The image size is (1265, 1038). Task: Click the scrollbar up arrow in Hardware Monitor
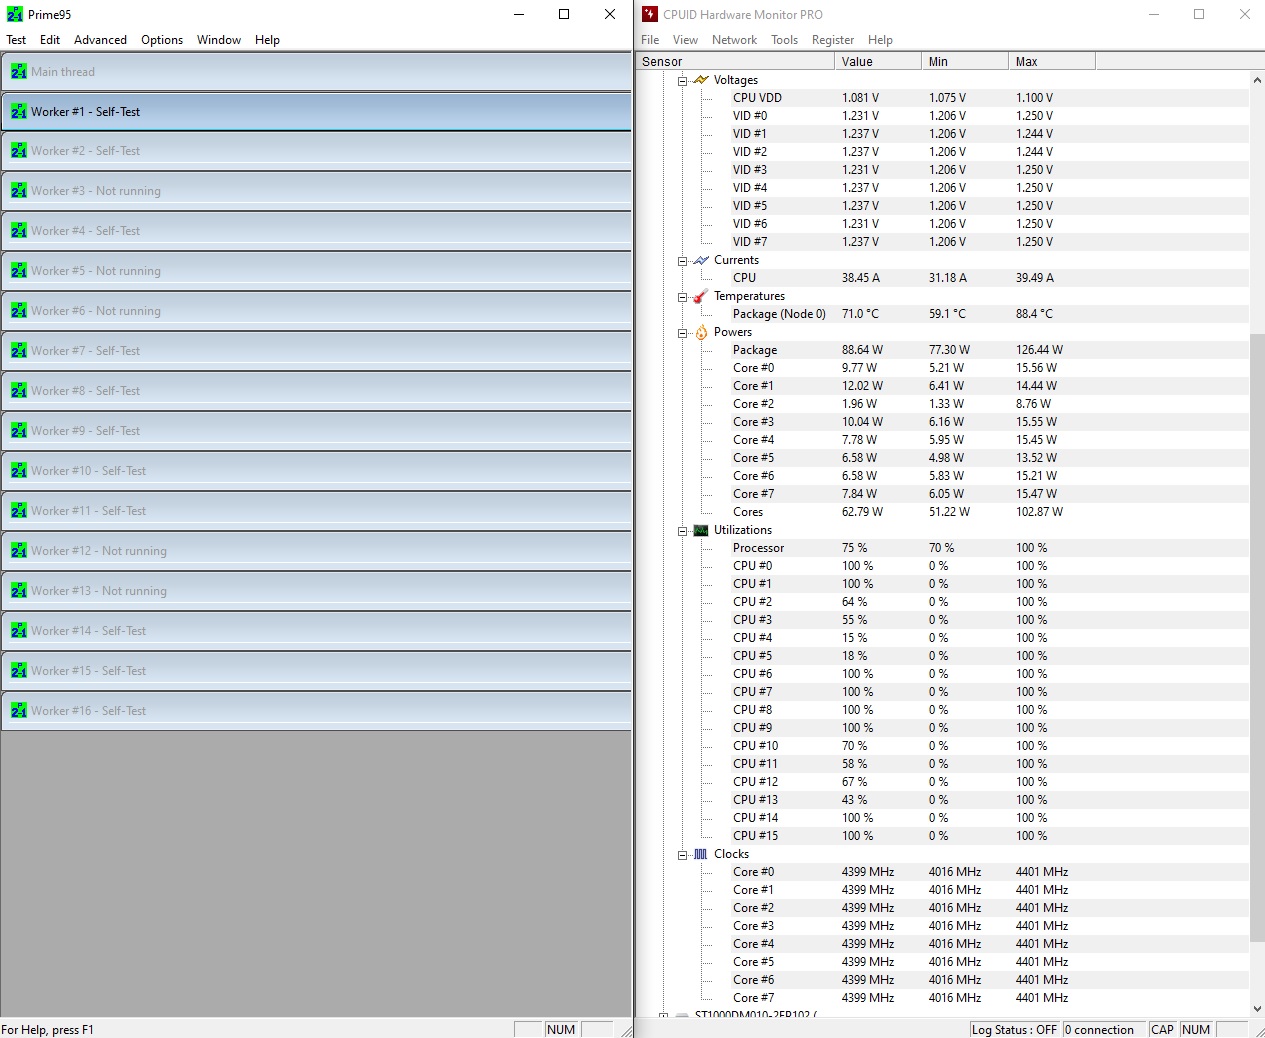click(x=1257, y=80)
